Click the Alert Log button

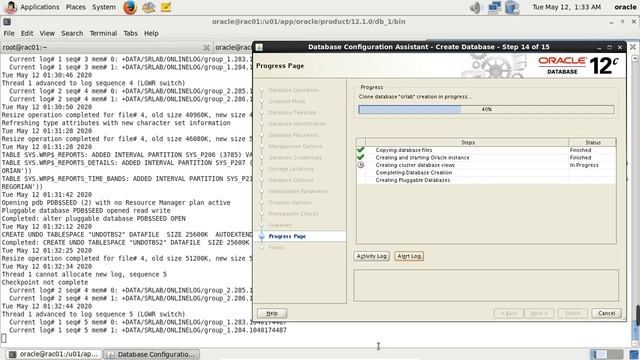(x=409, y=256)
